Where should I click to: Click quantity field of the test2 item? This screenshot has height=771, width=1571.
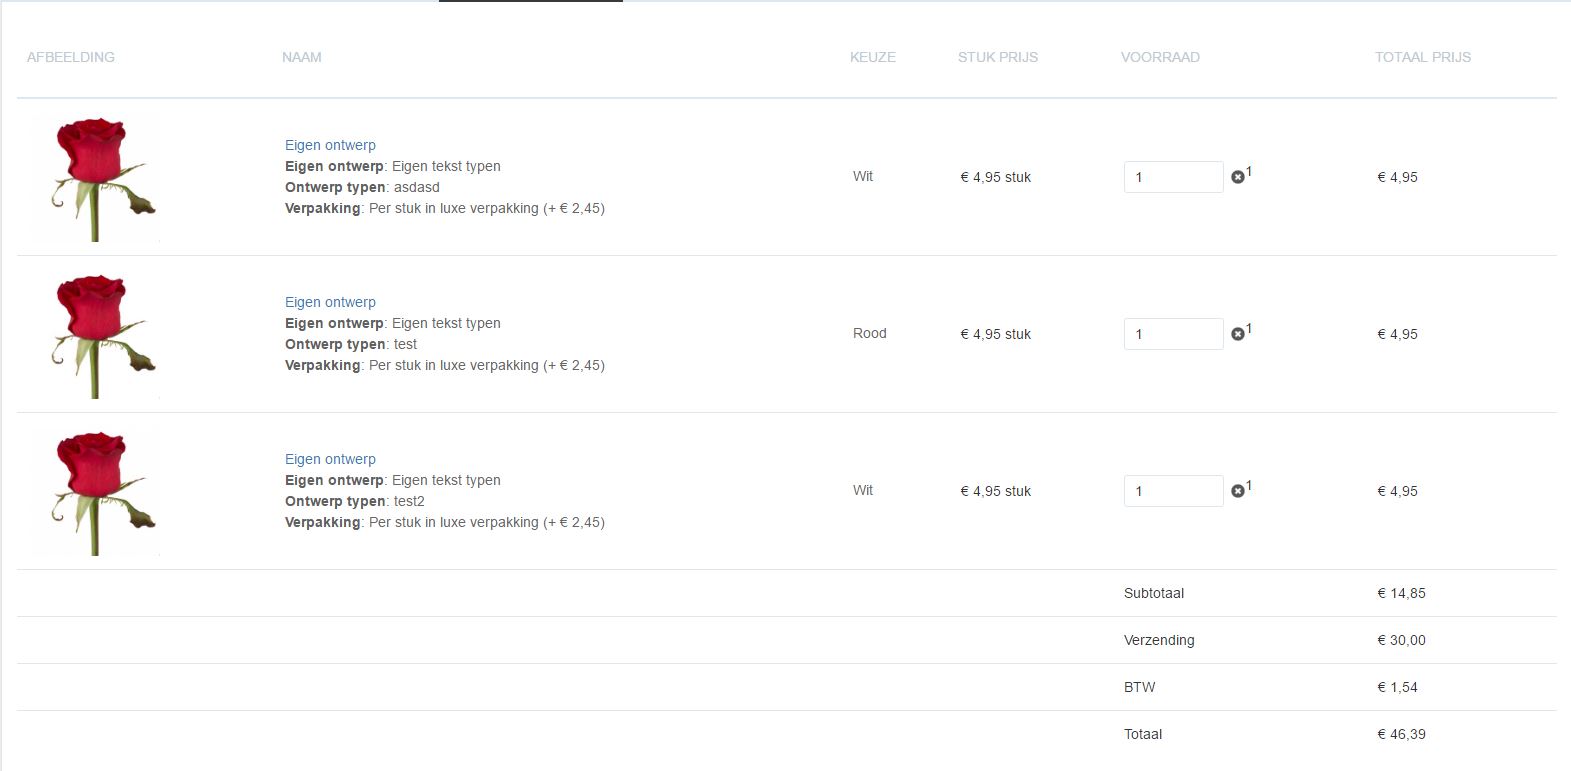1173,491
